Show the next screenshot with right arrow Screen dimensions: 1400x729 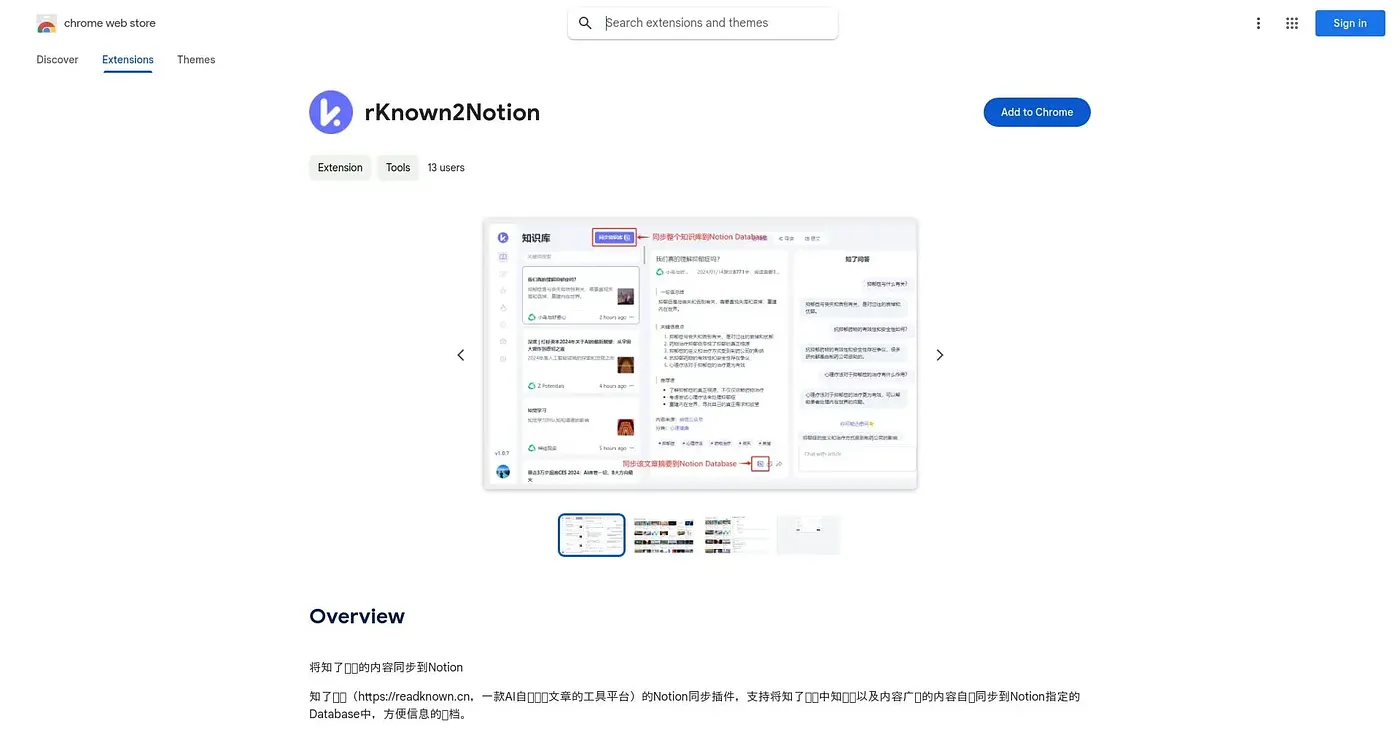(940, 355)
